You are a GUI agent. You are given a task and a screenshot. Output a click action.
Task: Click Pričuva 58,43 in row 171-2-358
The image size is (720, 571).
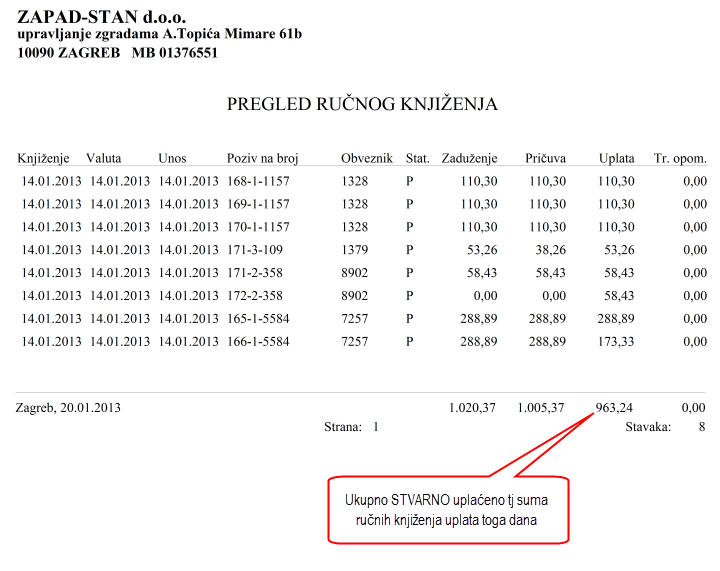tap(551, 273)
